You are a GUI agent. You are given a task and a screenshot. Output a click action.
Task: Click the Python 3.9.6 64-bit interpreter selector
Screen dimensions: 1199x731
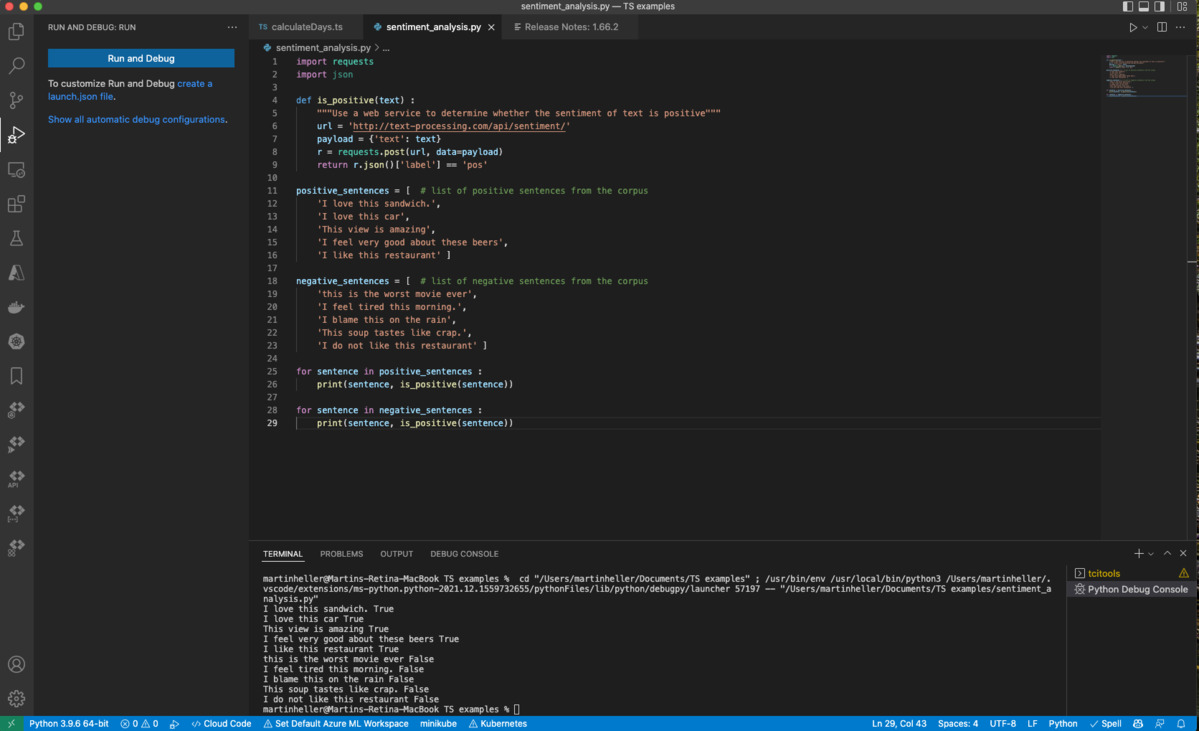68,723
